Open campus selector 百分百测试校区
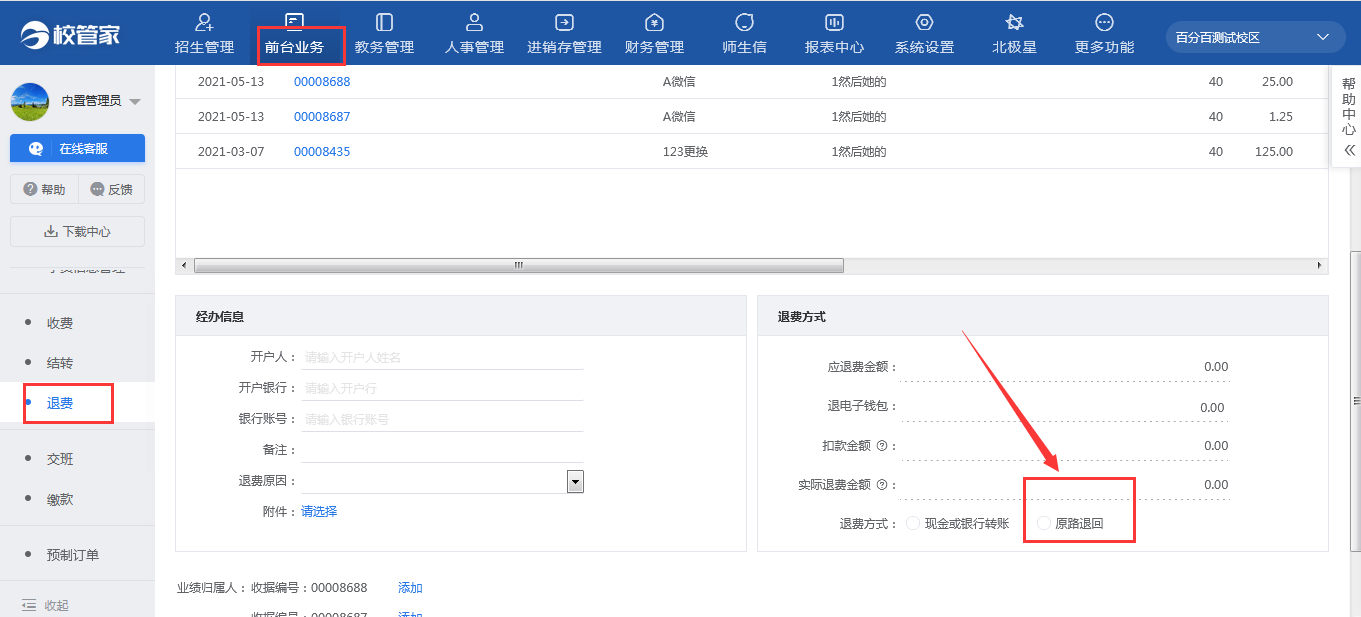 coord(1255,37)
